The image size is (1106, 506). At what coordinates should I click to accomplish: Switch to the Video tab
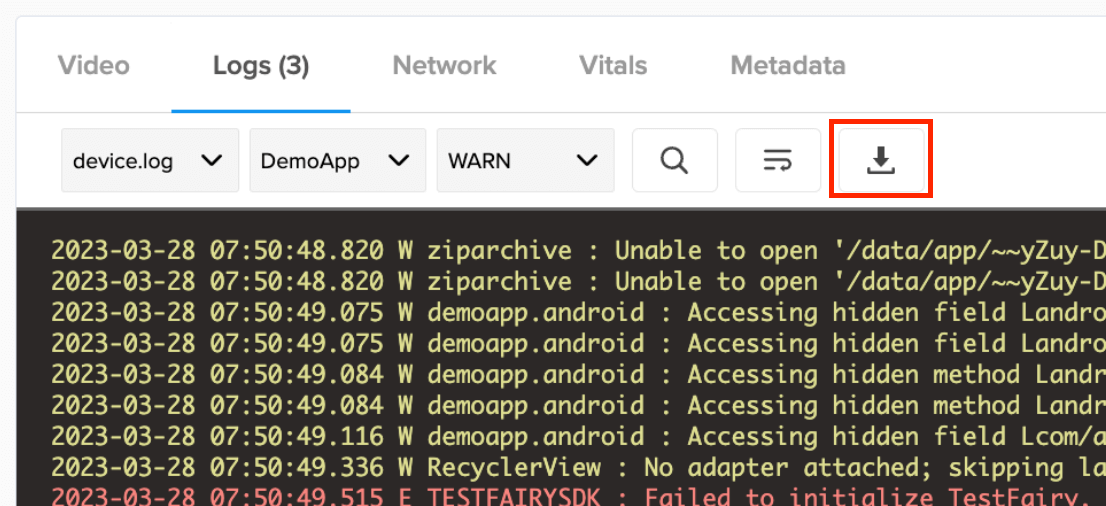(x=94, y=66)
